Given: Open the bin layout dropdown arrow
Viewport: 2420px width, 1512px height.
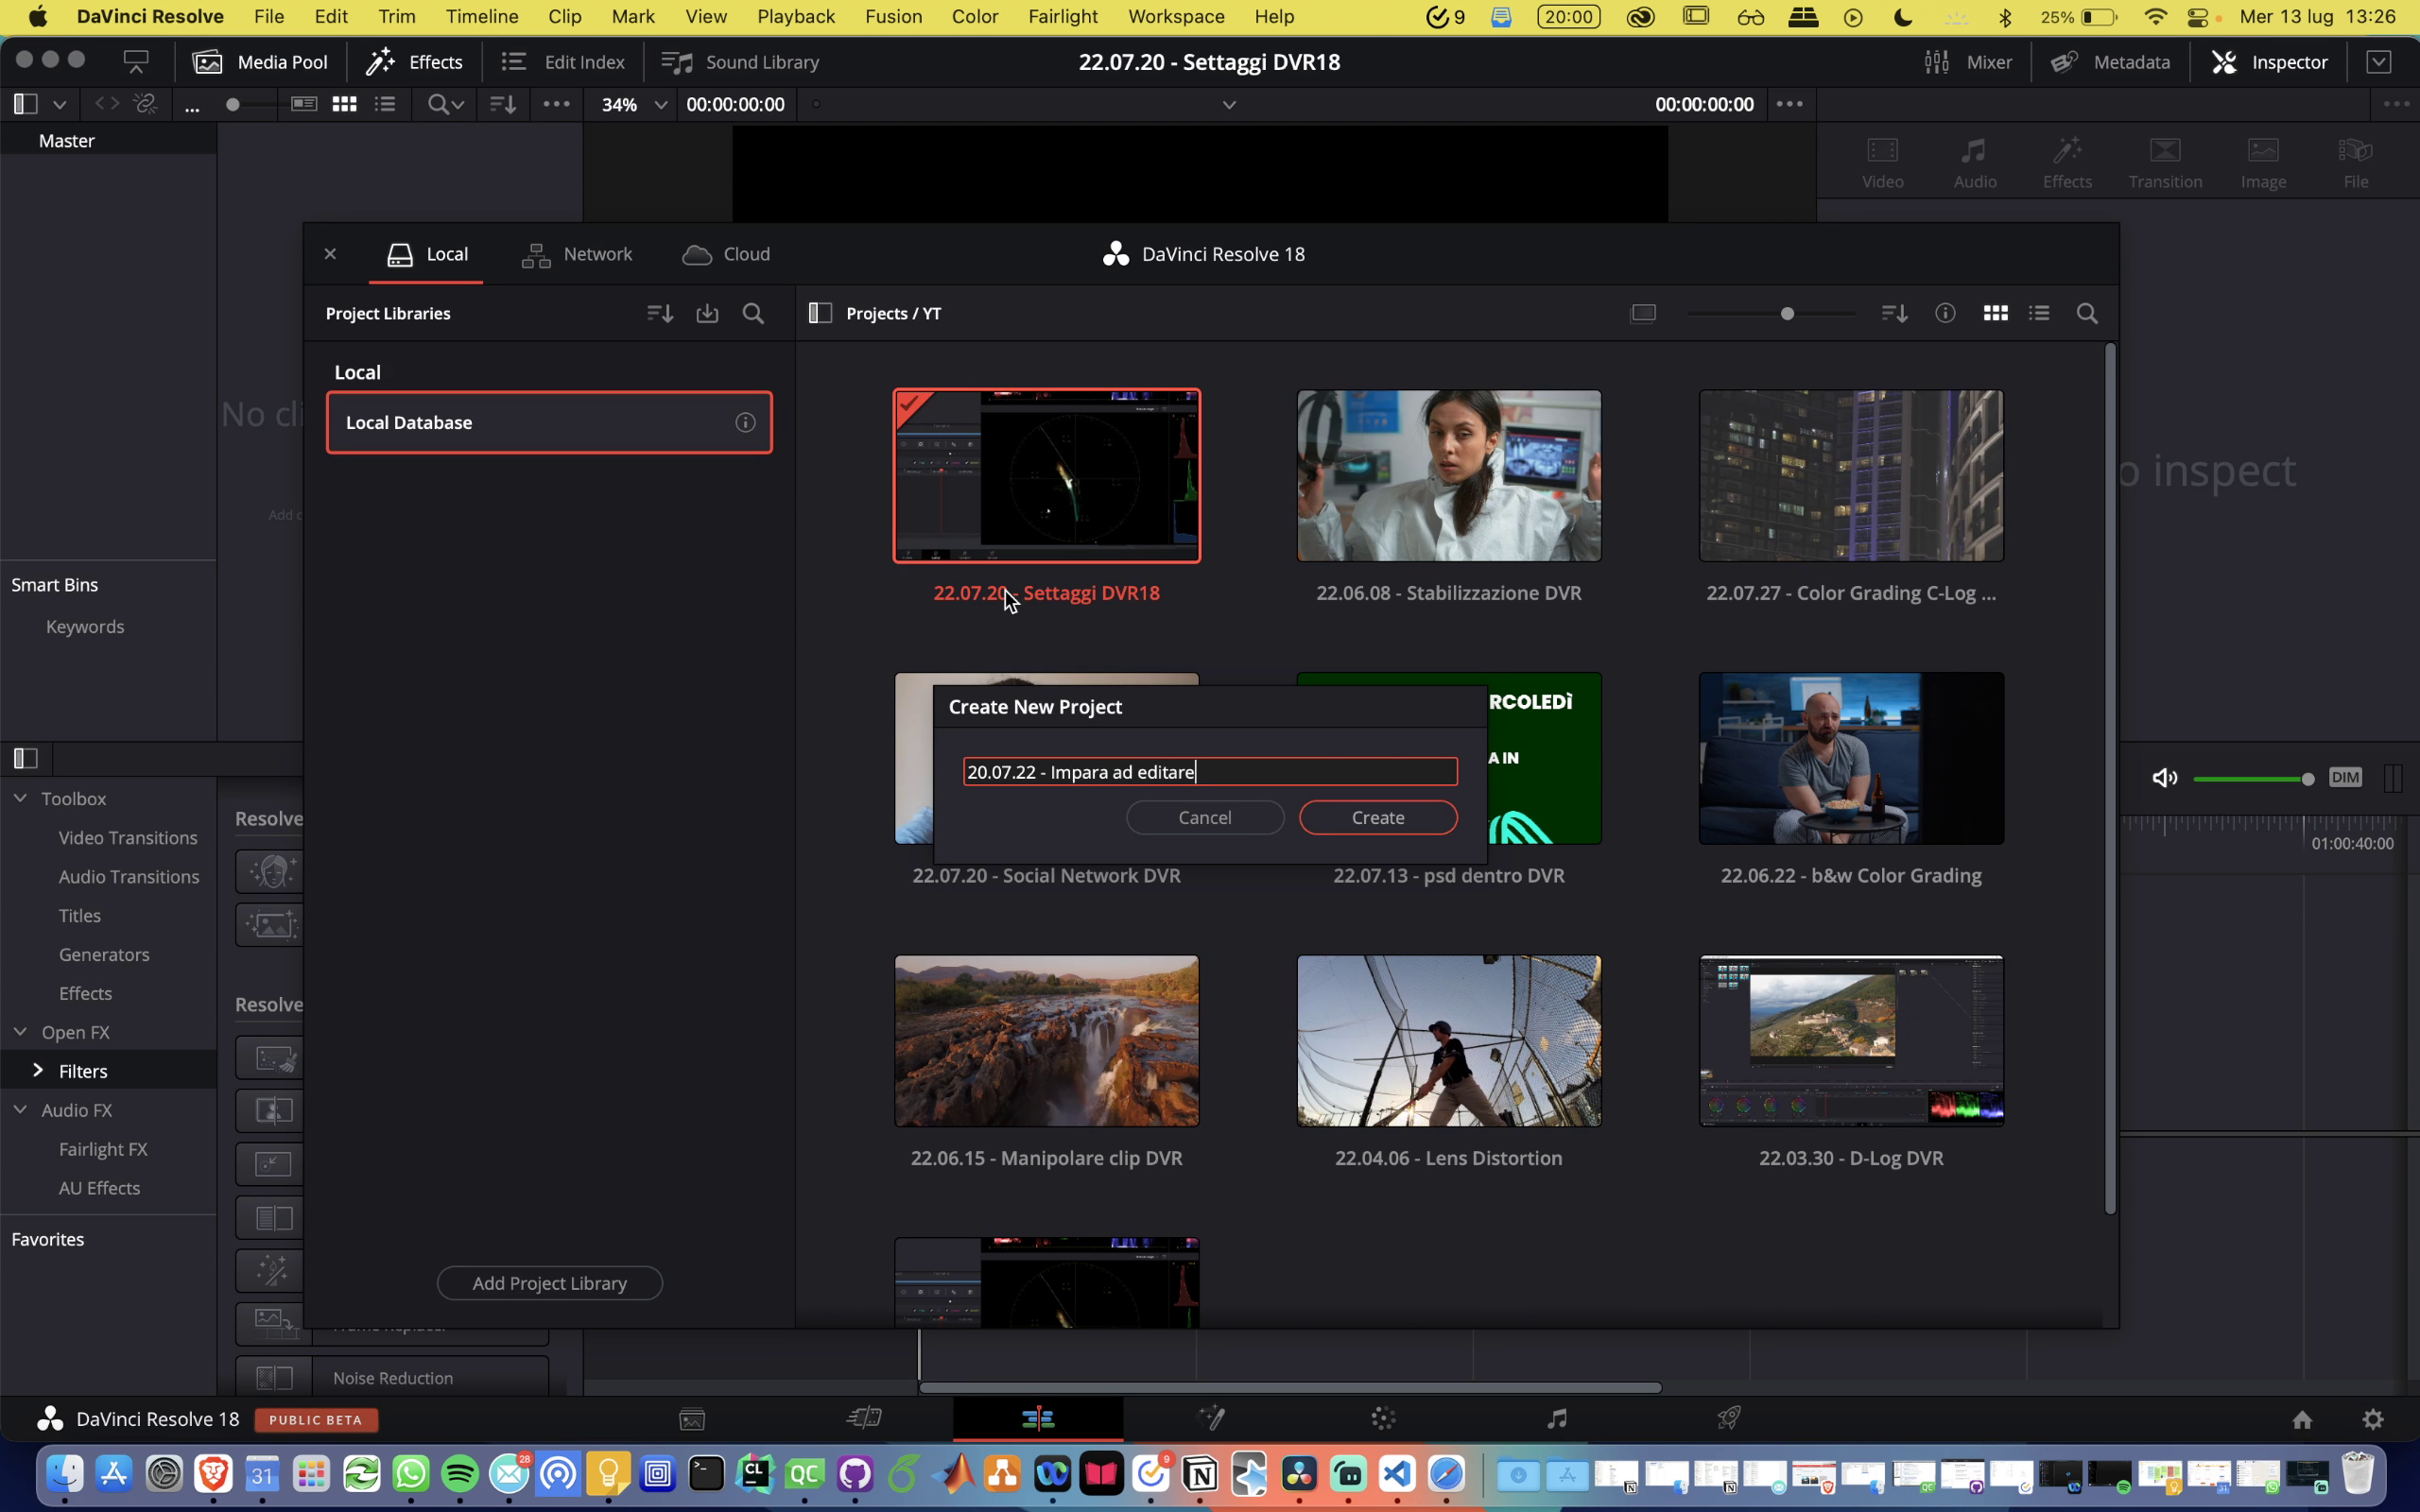Looking at the screenshot, I should click(x=59, y=104).
